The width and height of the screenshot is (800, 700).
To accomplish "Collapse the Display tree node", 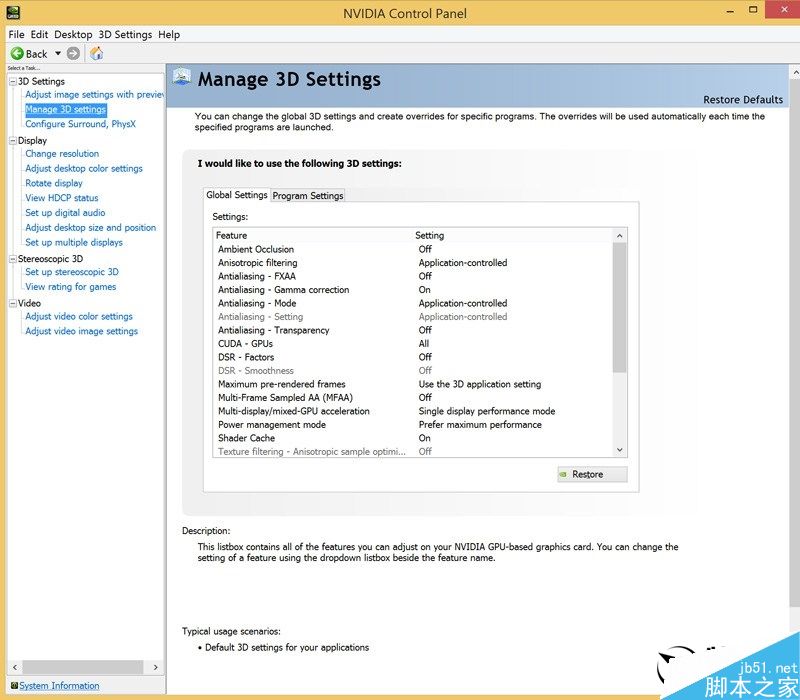I will pyautogui.click(x=13, y=141).
